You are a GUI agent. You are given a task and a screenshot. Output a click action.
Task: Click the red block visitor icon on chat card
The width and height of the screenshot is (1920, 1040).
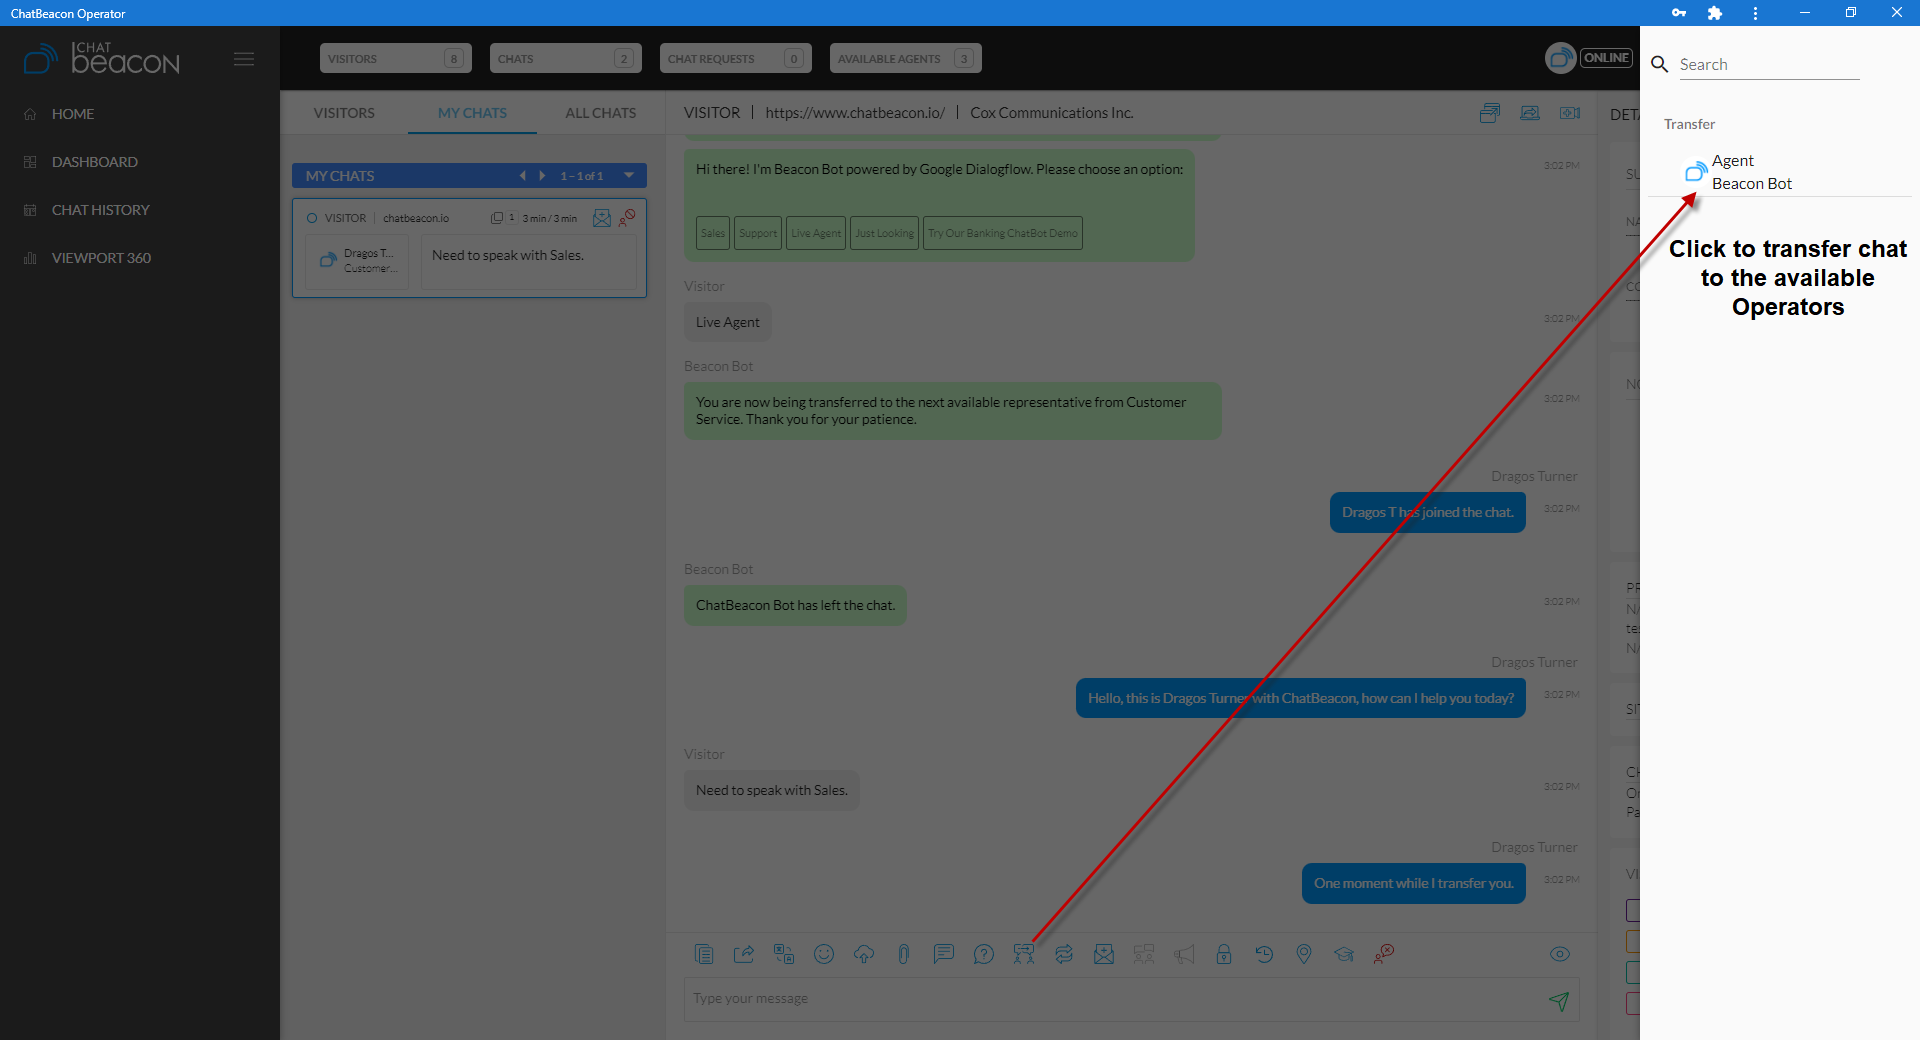[x=627, y=217]
